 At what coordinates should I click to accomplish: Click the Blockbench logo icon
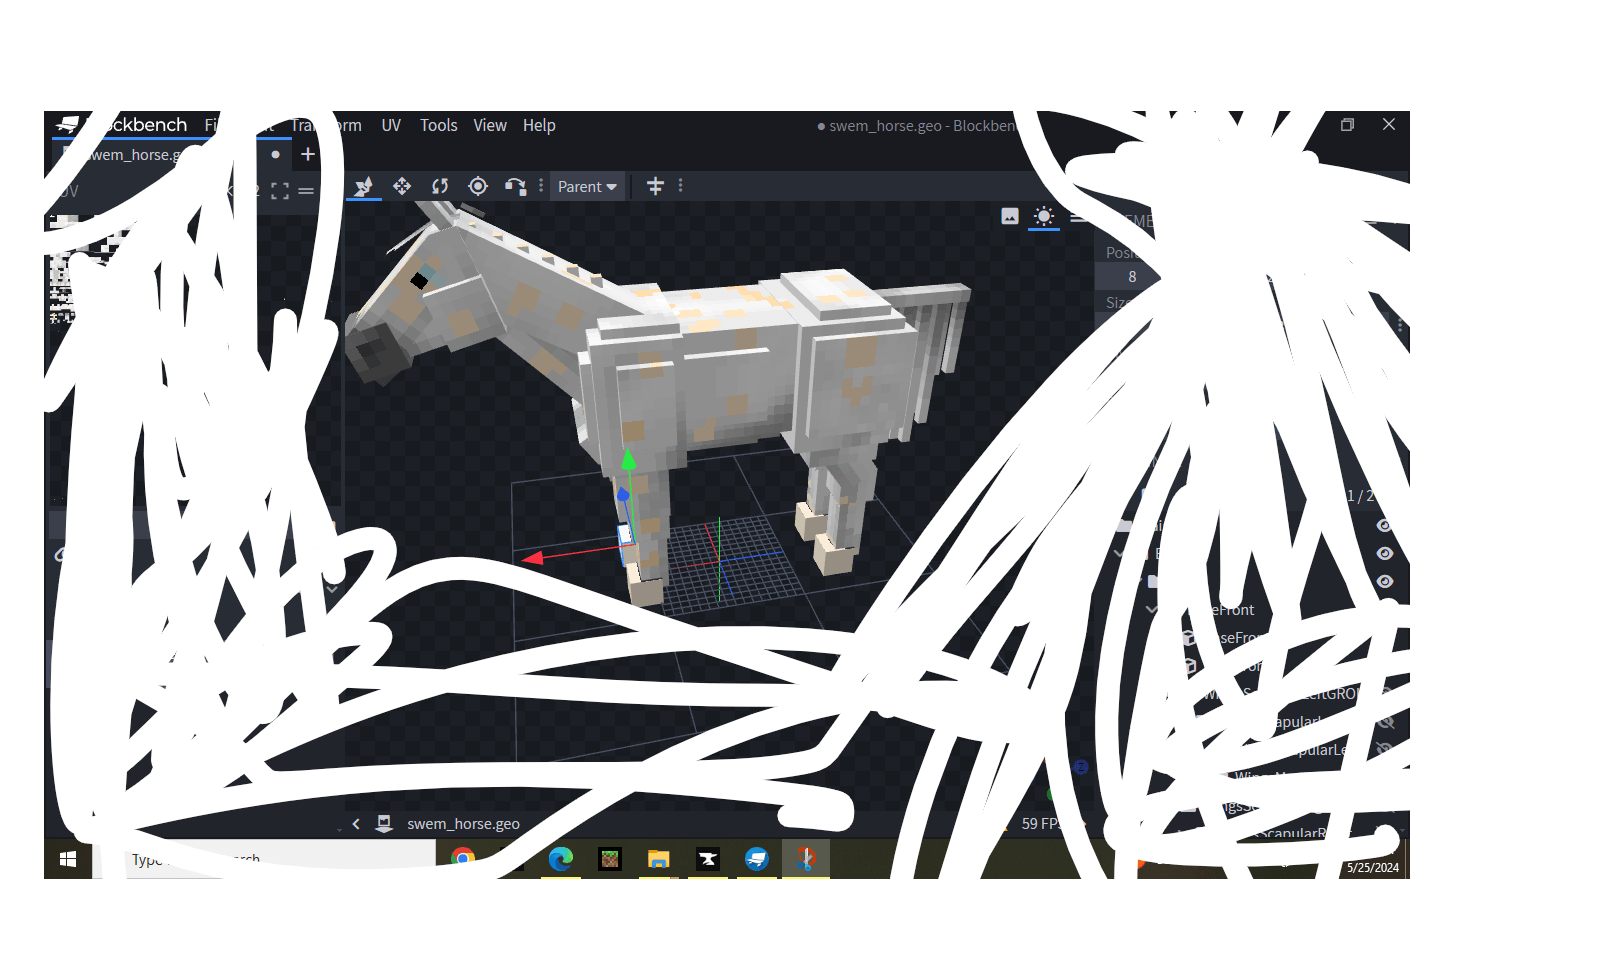(x=68, y=124)
